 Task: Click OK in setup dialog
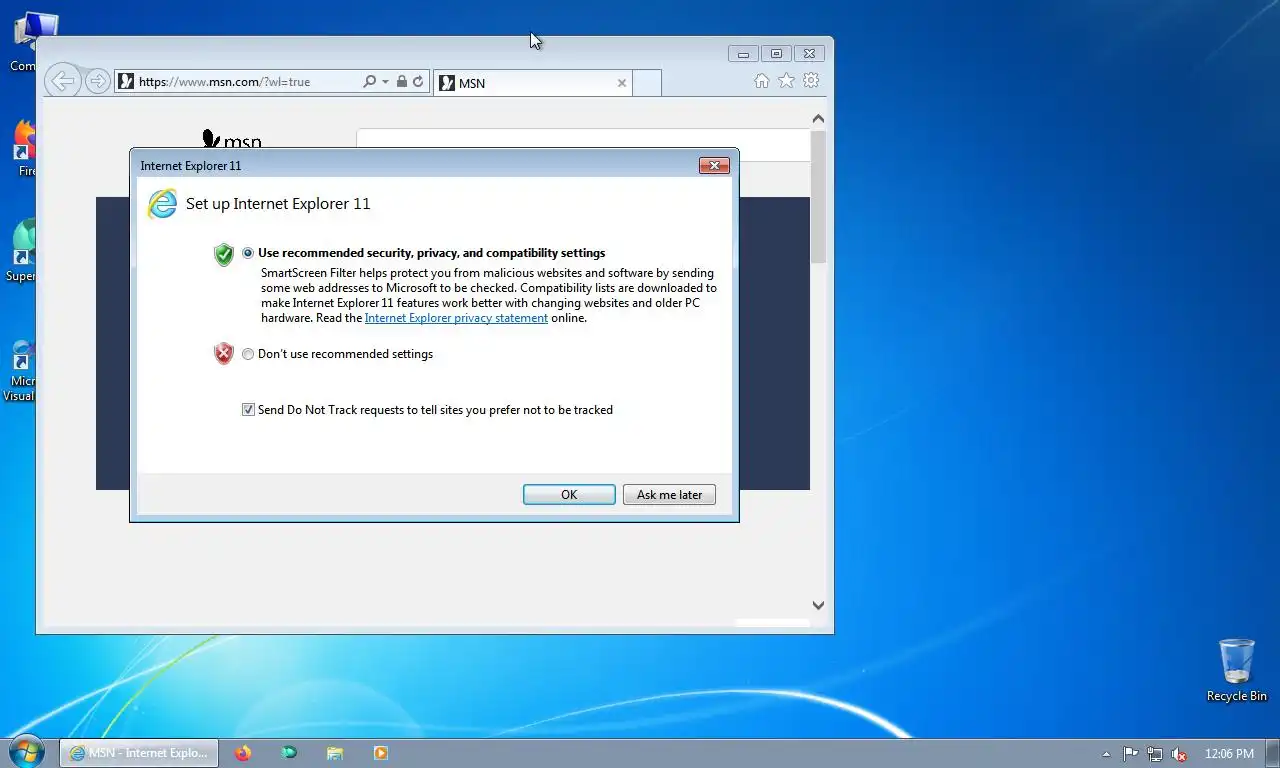[x=569, y=495]
